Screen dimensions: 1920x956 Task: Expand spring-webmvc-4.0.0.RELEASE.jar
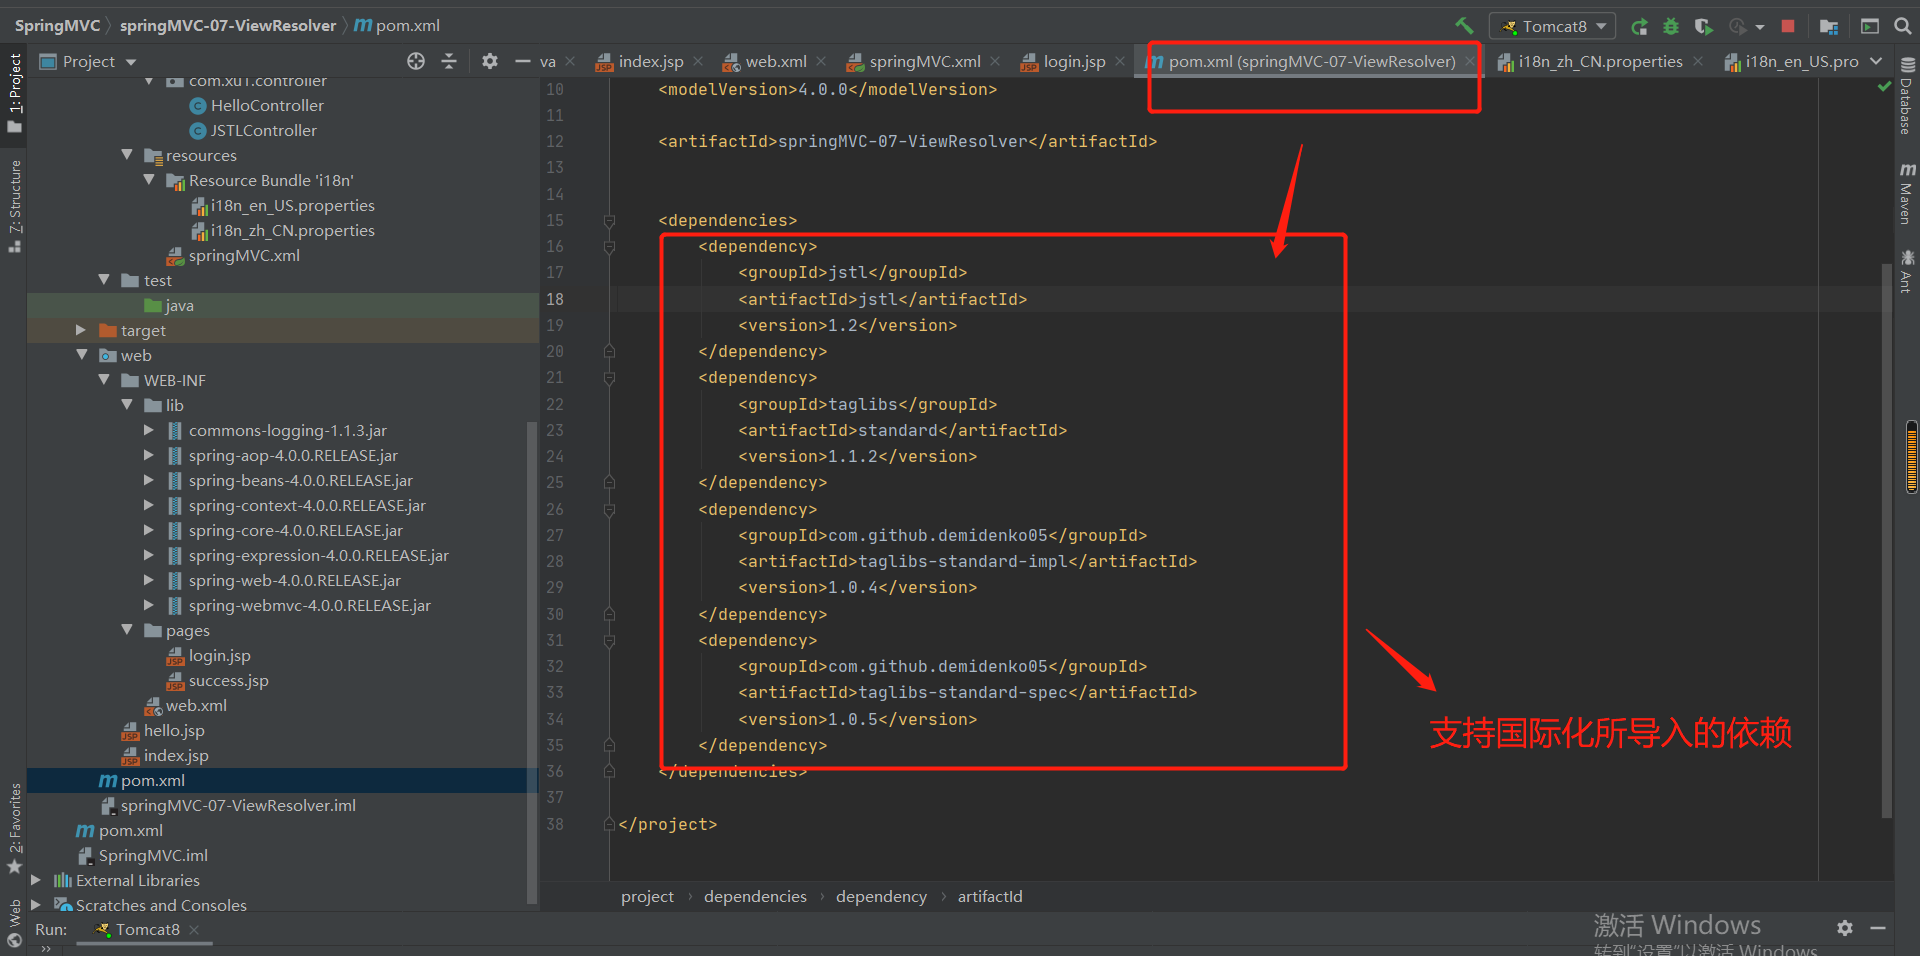(x=149, y=605)
